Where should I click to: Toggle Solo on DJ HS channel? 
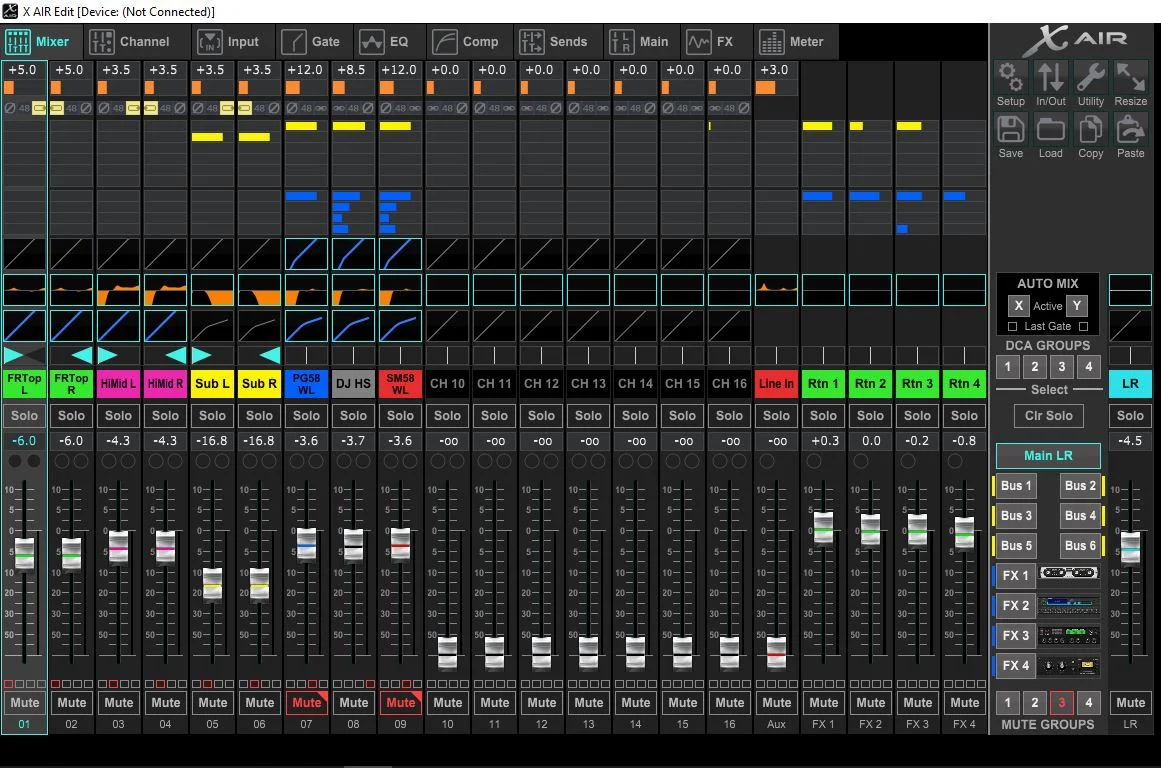(353, 415)
